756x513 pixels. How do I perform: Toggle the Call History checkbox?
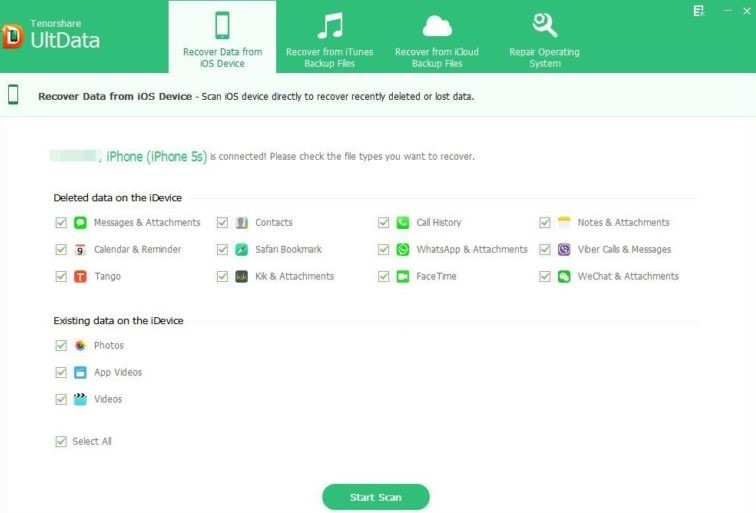384,223
